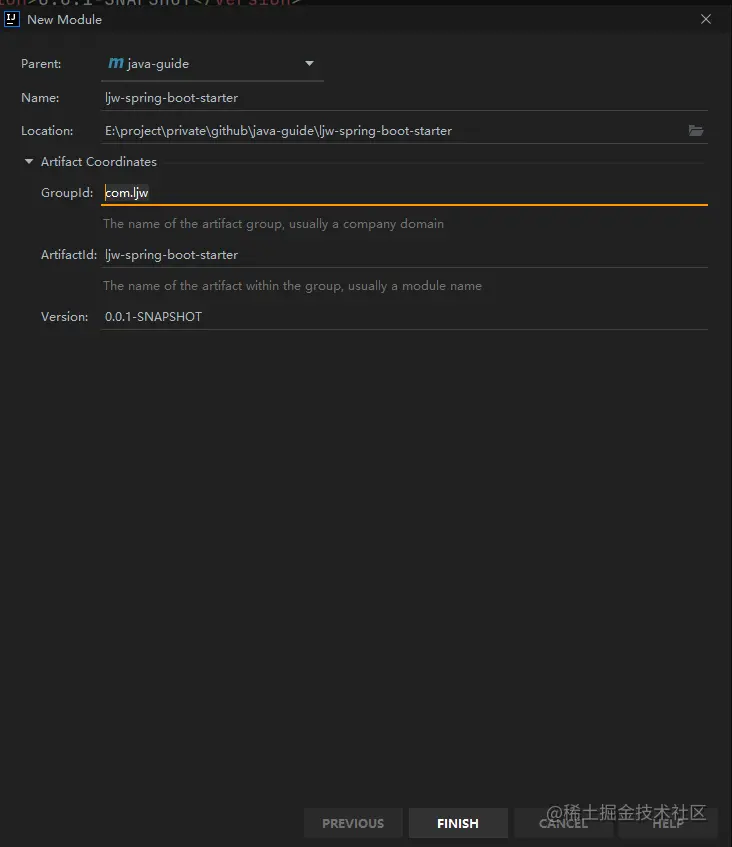The image size is (732, 847).
Task: Select the java-guide parent combo box
Action: pyautogui.click(x=212, y=64)
